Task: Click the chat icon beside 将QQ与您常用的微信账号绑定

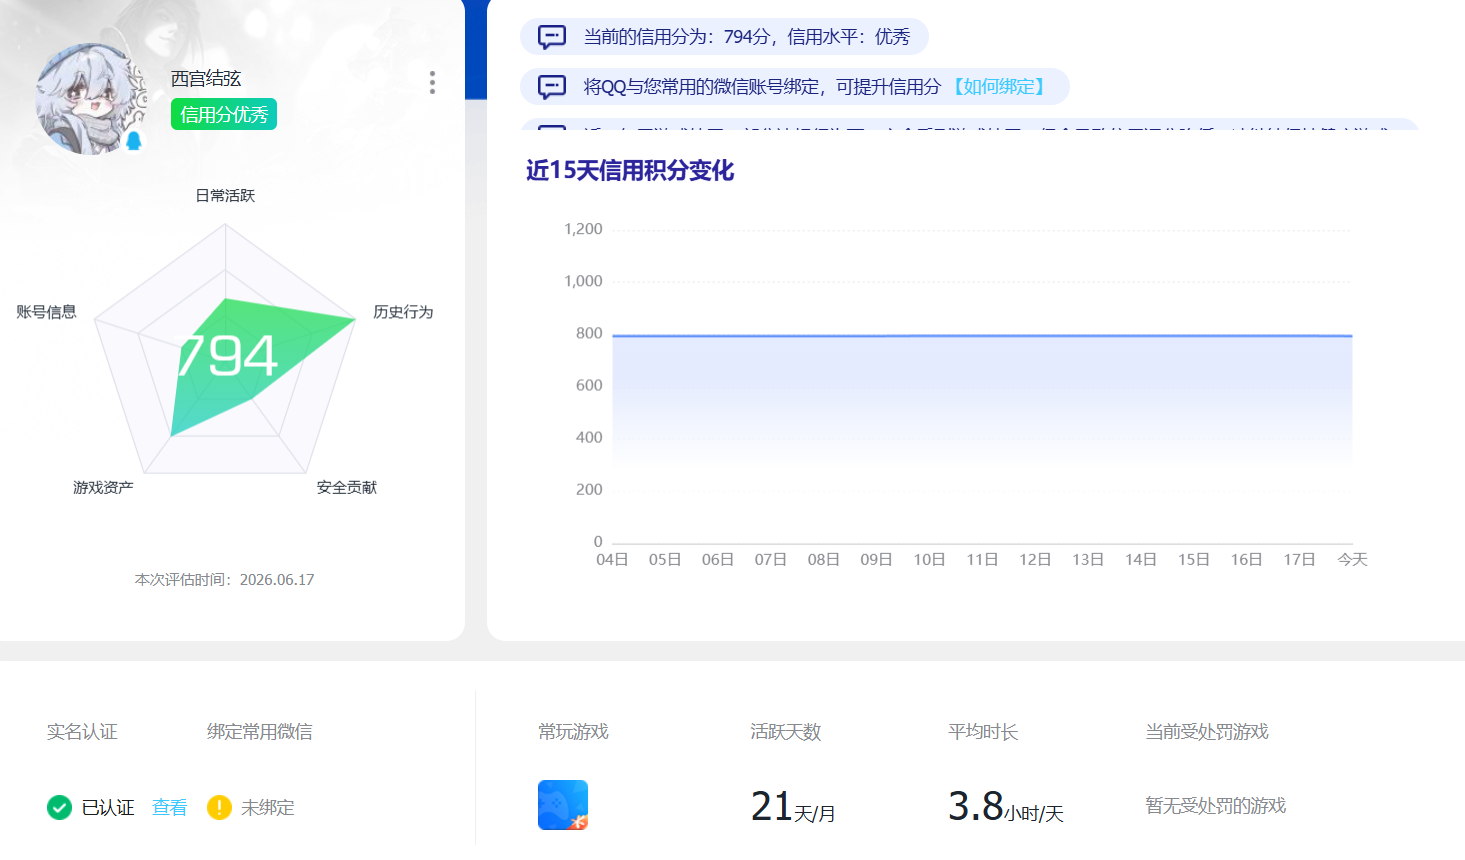Action: click(x=552, y=87)
